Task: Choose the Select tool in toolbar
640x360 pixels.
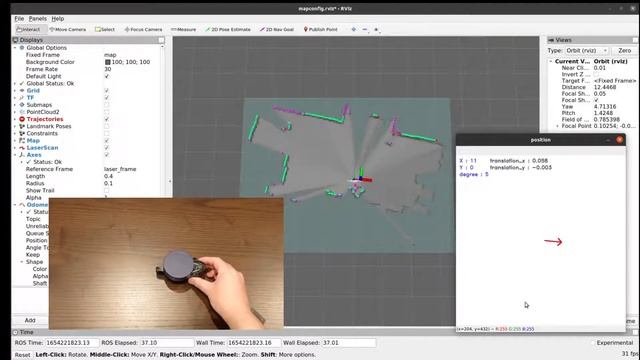Action: pos(105,29)
